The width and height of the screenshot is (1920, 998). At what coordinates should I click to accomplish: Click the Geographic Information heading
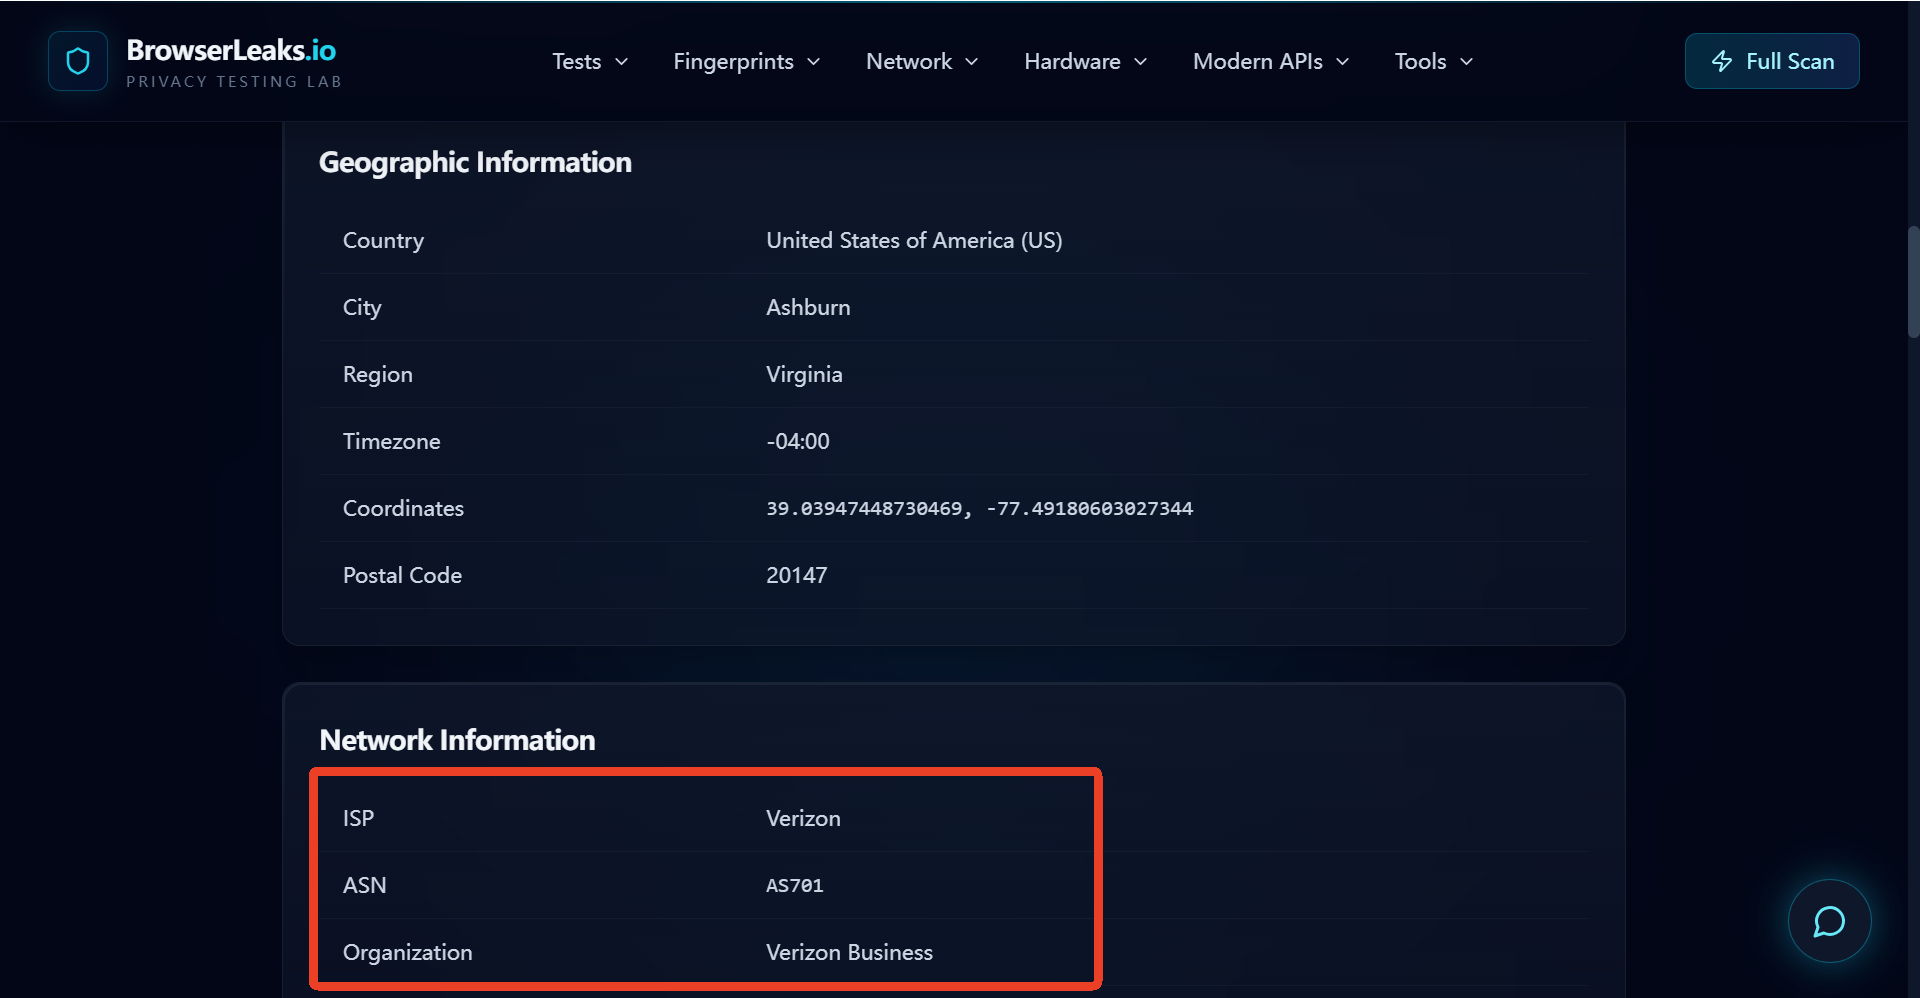pos(475,162)
